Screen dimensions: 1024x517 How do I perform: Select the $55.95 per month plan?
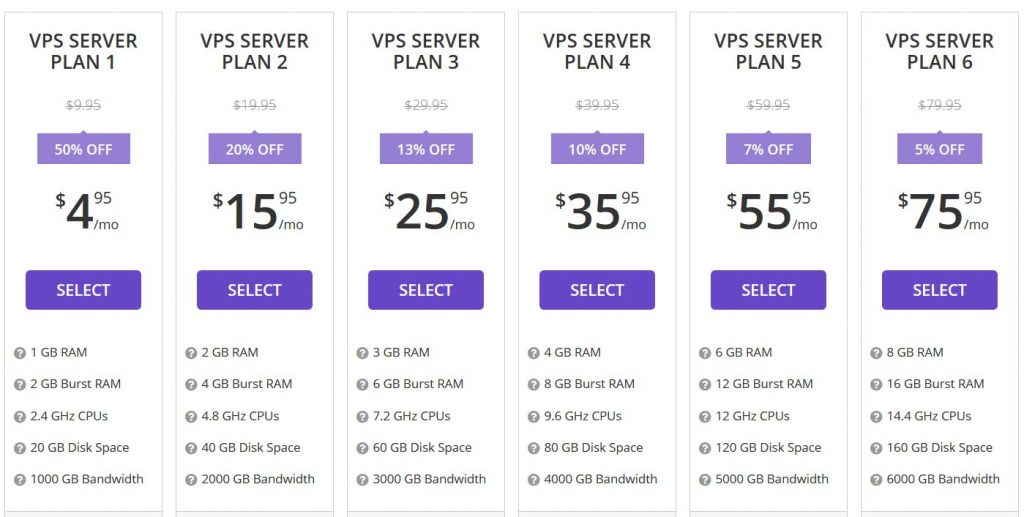click(768, 290)
